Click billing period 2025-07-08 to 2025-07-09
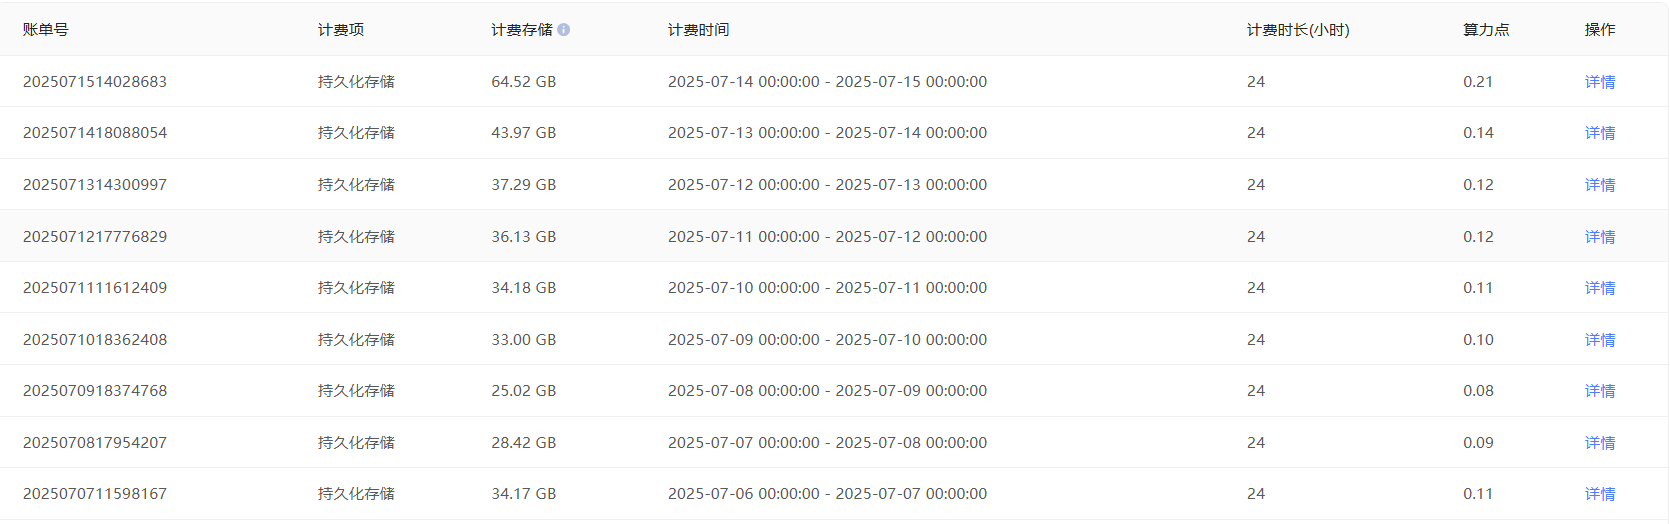 tap(828, 391)
